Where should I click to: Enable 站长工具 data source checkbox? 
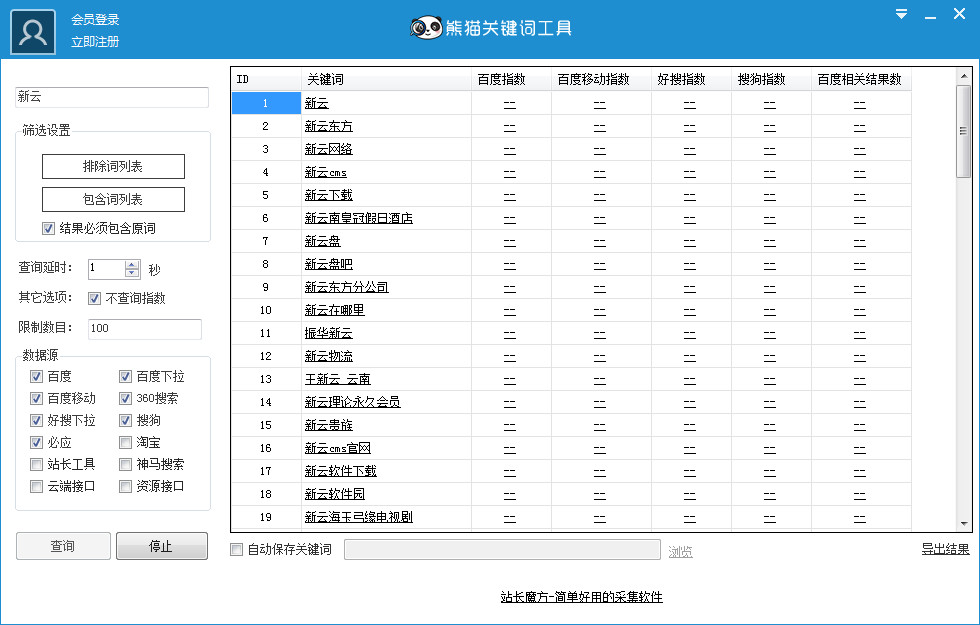pyautogui.click(x=36, y=464)
